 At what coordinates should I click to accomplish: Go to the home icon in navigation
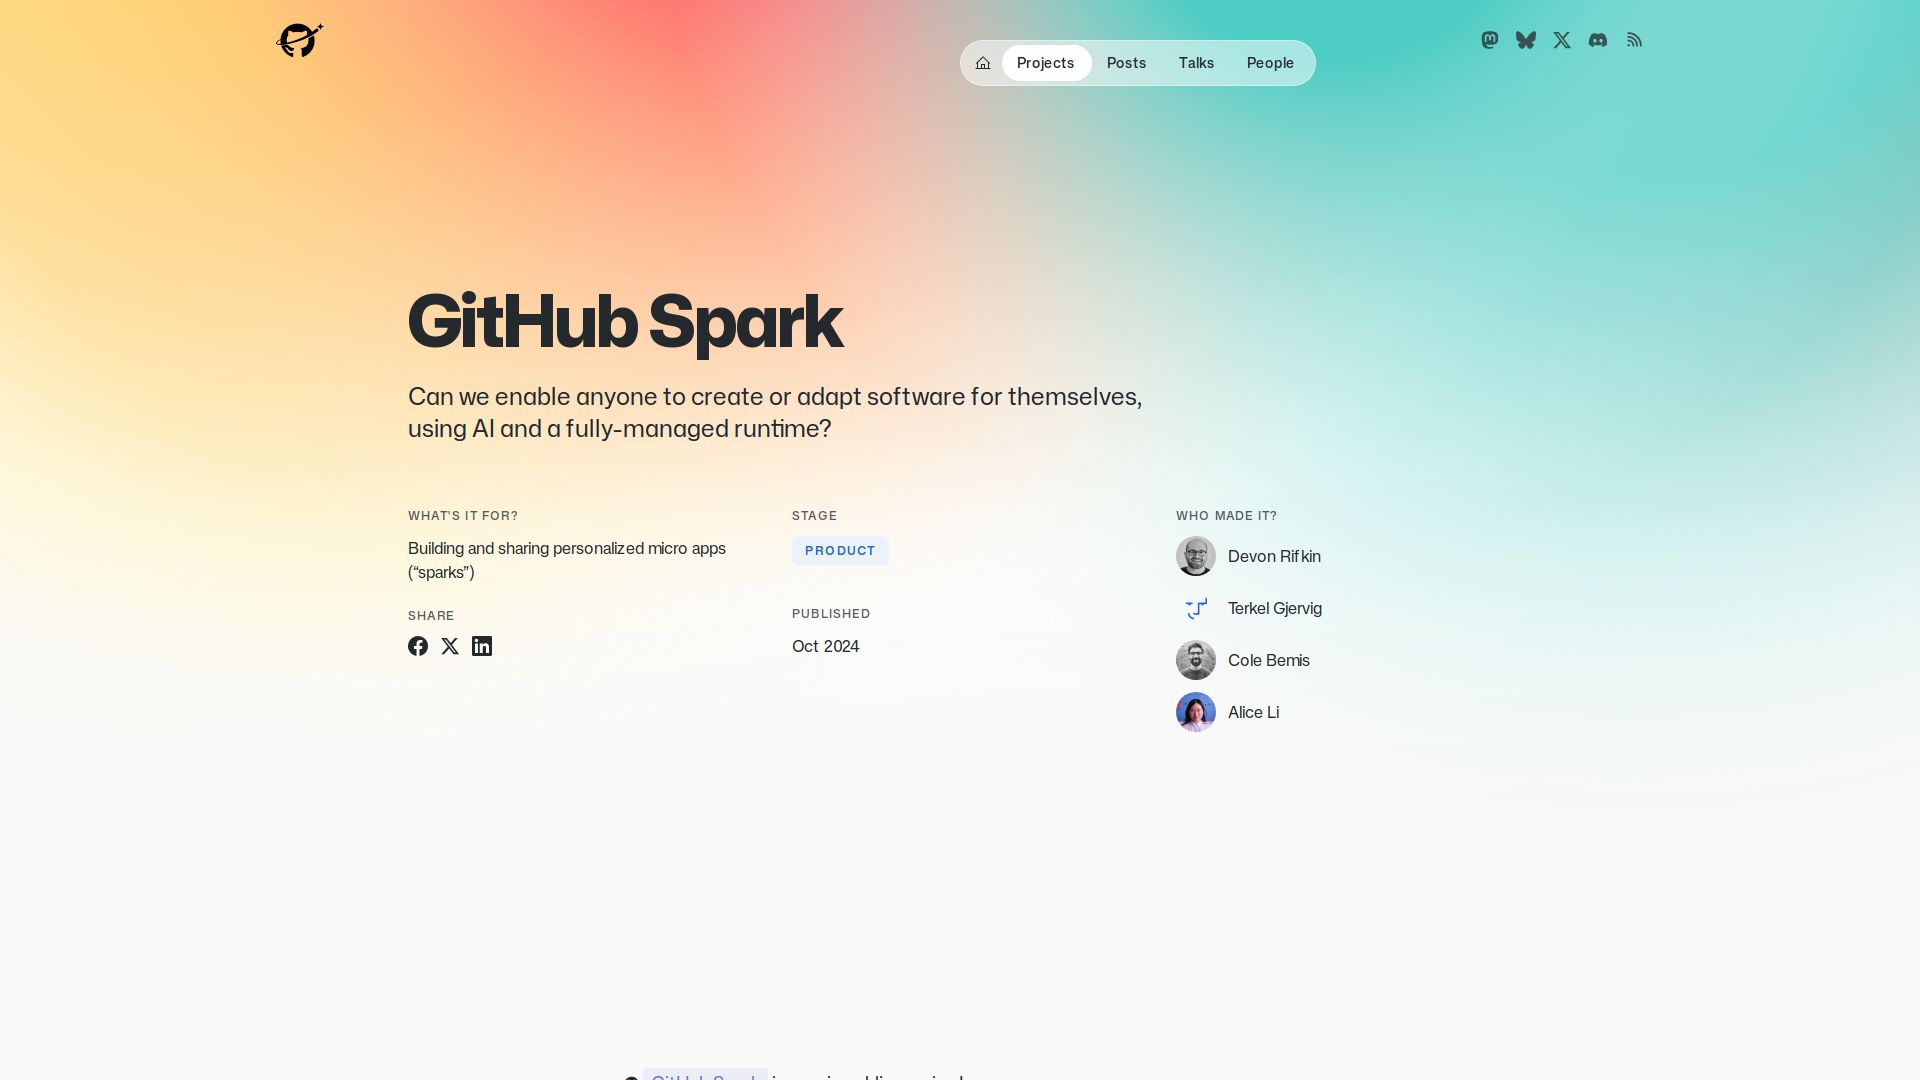(983, 63)
